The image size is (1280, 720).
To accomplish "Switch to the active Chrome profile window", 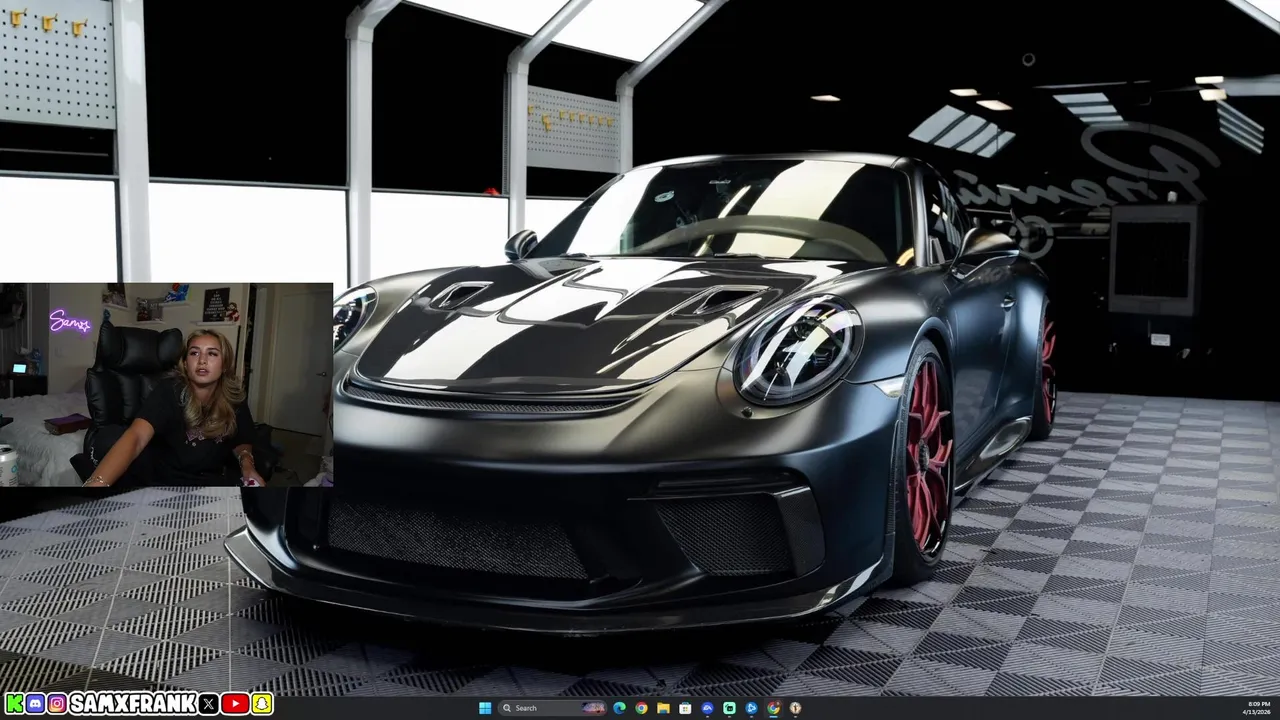I will [x=773, y=708].
